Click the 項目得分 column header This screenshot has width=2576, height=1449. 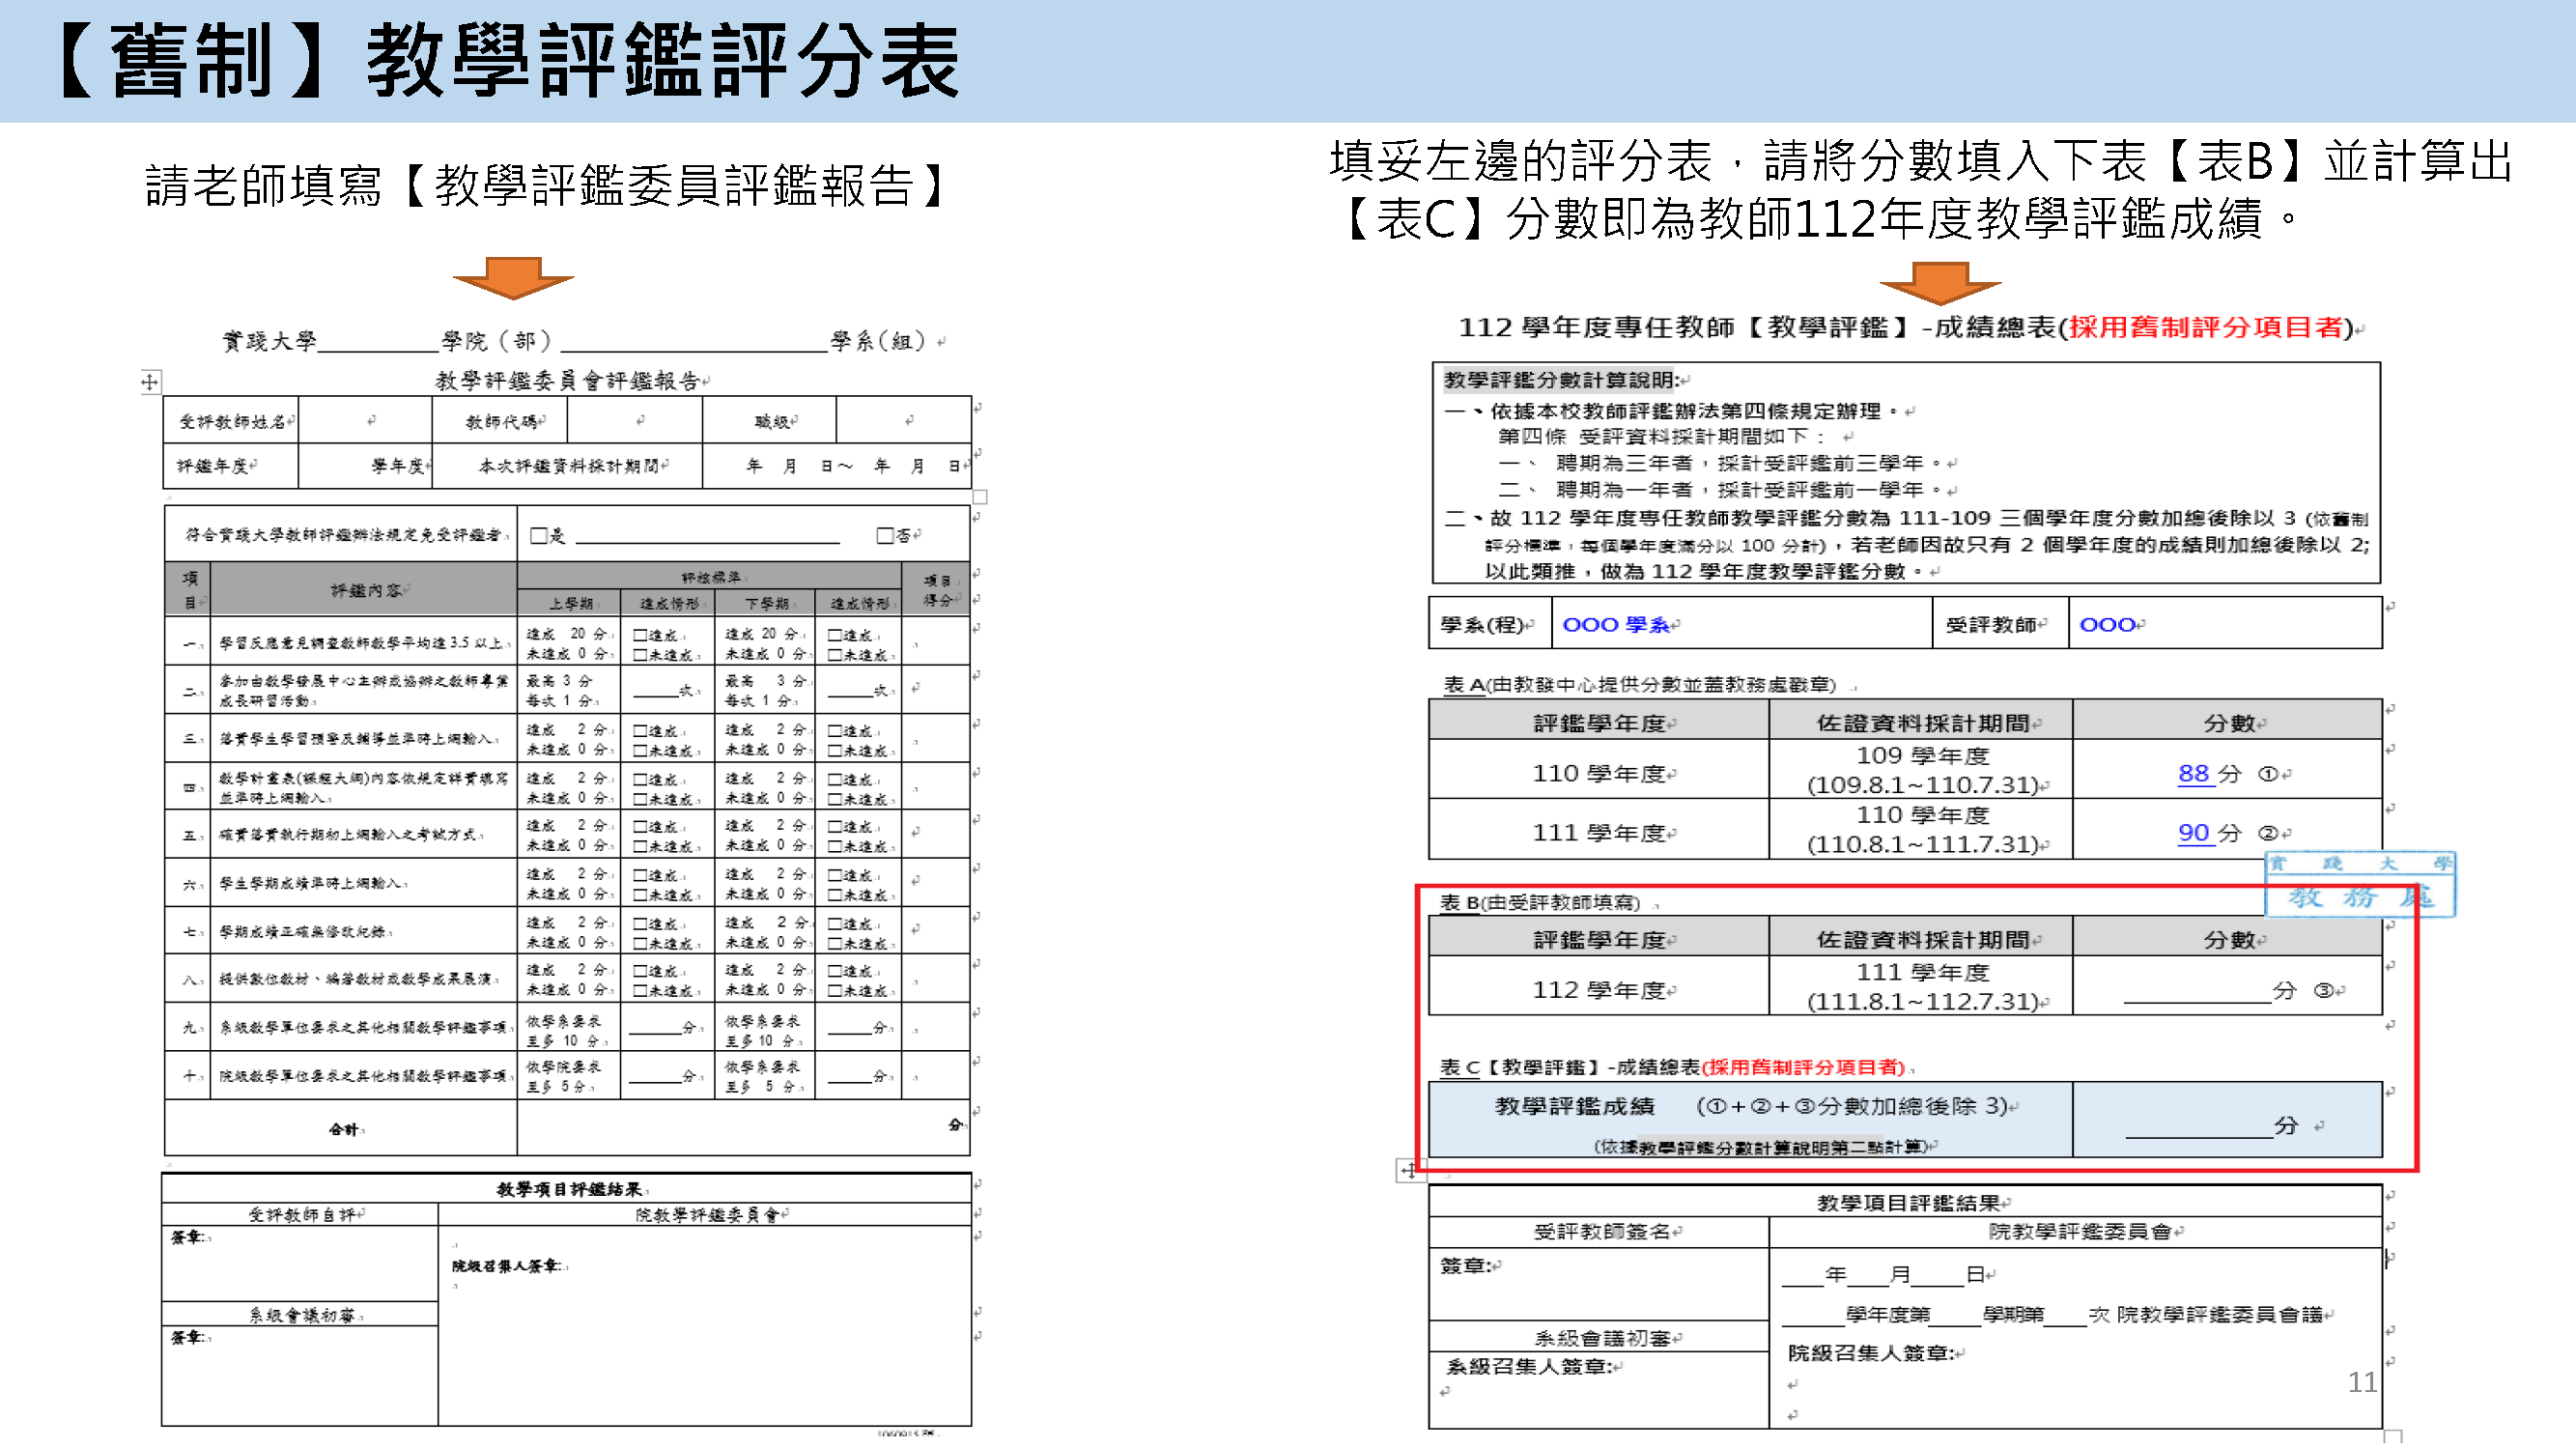point(936,590)
